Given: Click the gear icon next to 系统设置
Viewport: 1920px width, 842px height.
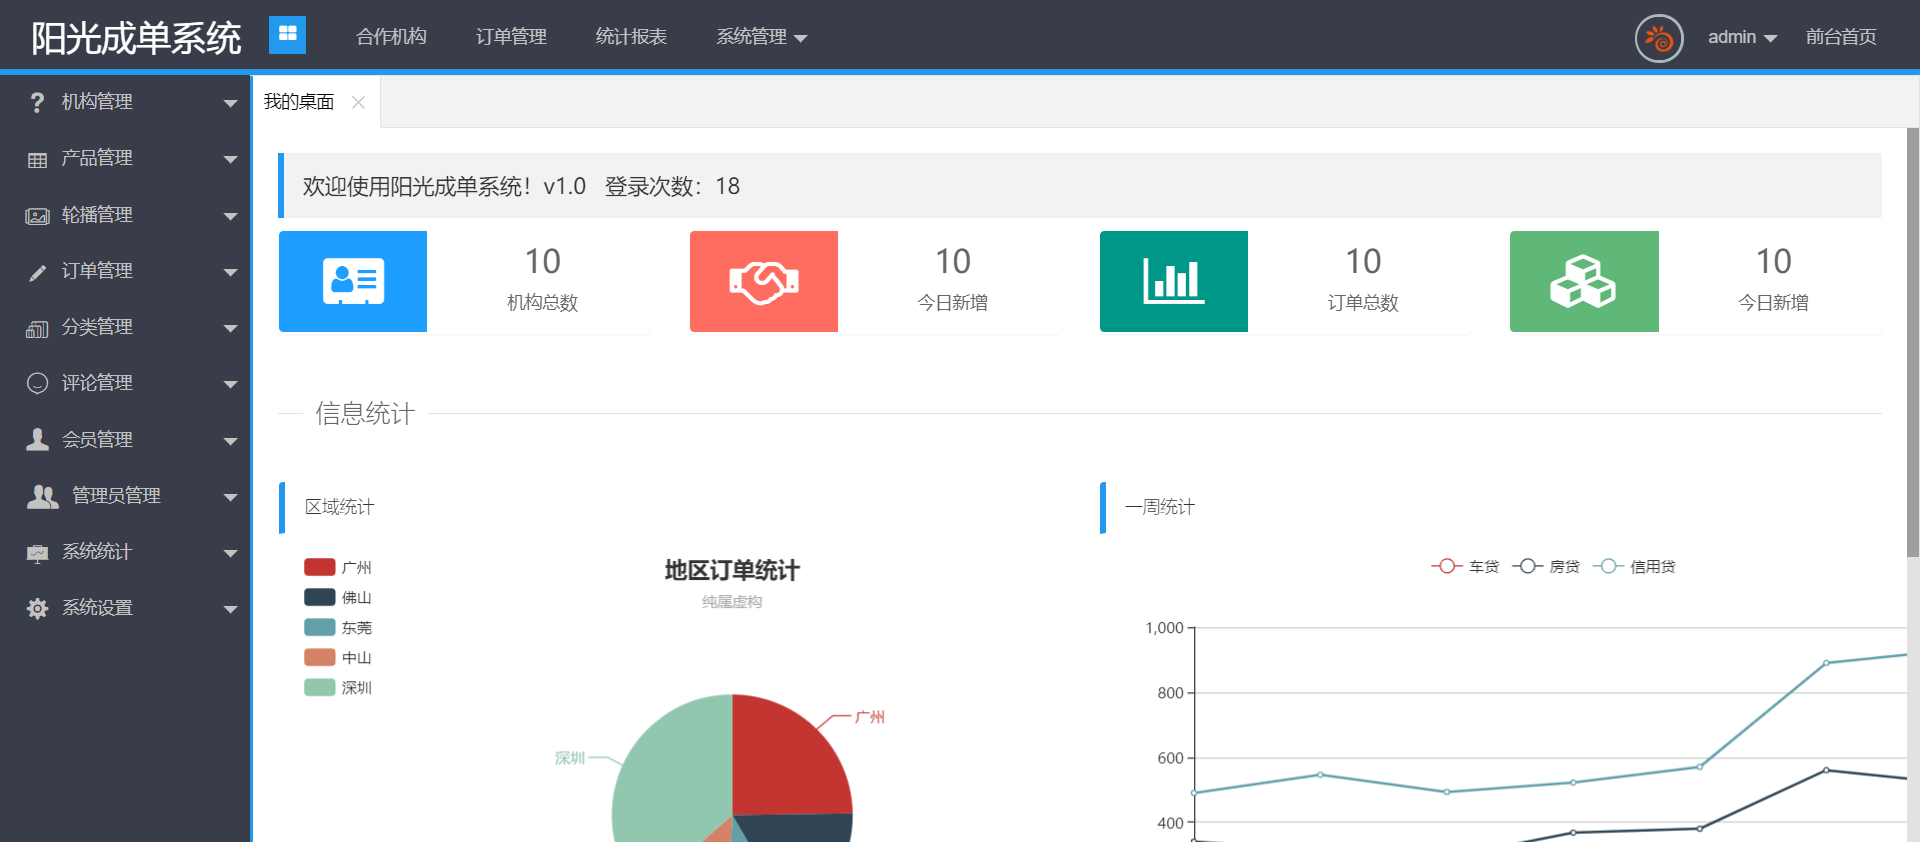Looking at the screenshot, I should pos(38,608).
